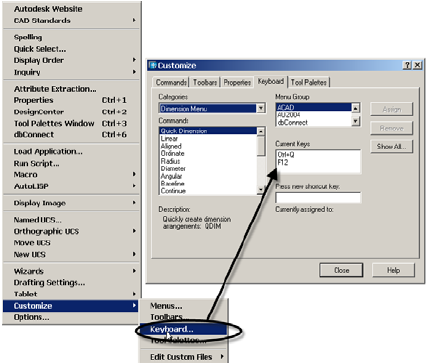The height and width of the screenshot is (363, 427).
Task: Open the Categories dropdown arrow
Action: coord(261,108)
